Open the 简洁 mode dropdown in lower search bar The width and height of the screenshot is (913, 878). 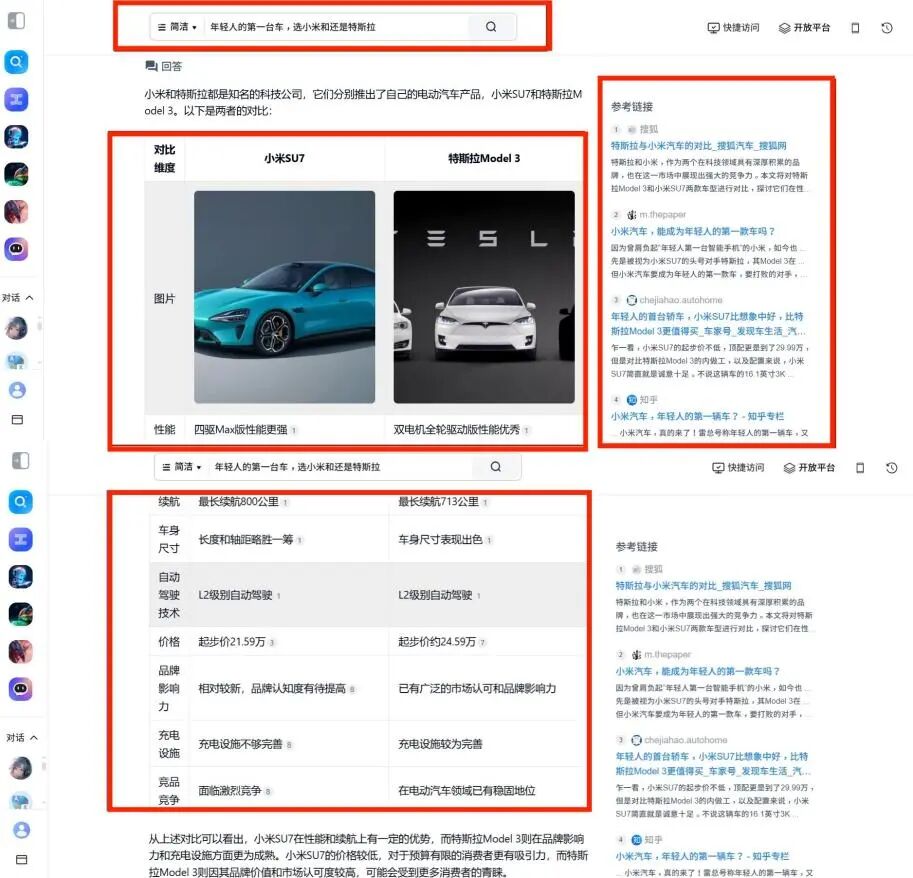point(182,467)
